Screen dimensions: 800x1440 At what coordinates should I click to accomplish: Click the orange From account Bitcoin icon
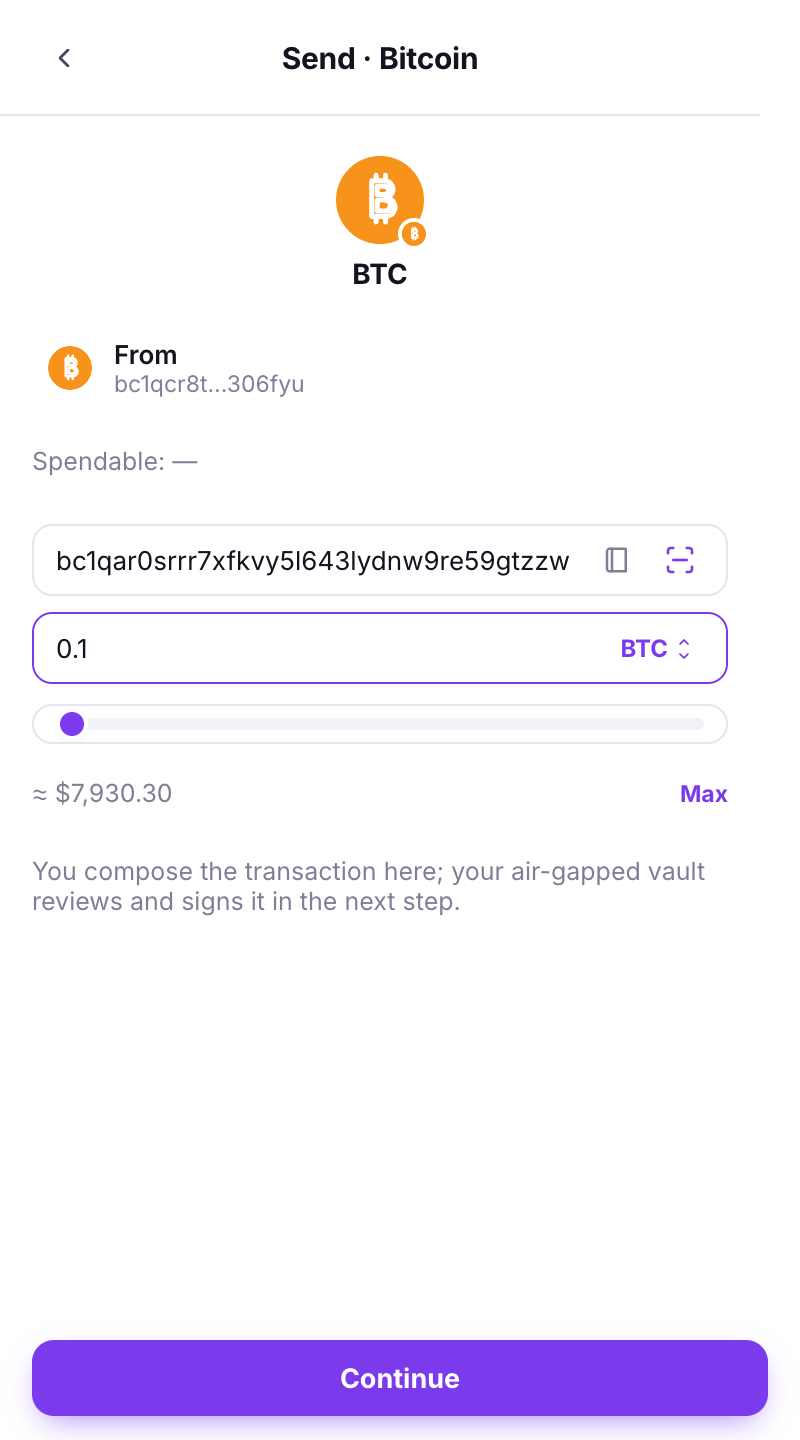(70, 368)
